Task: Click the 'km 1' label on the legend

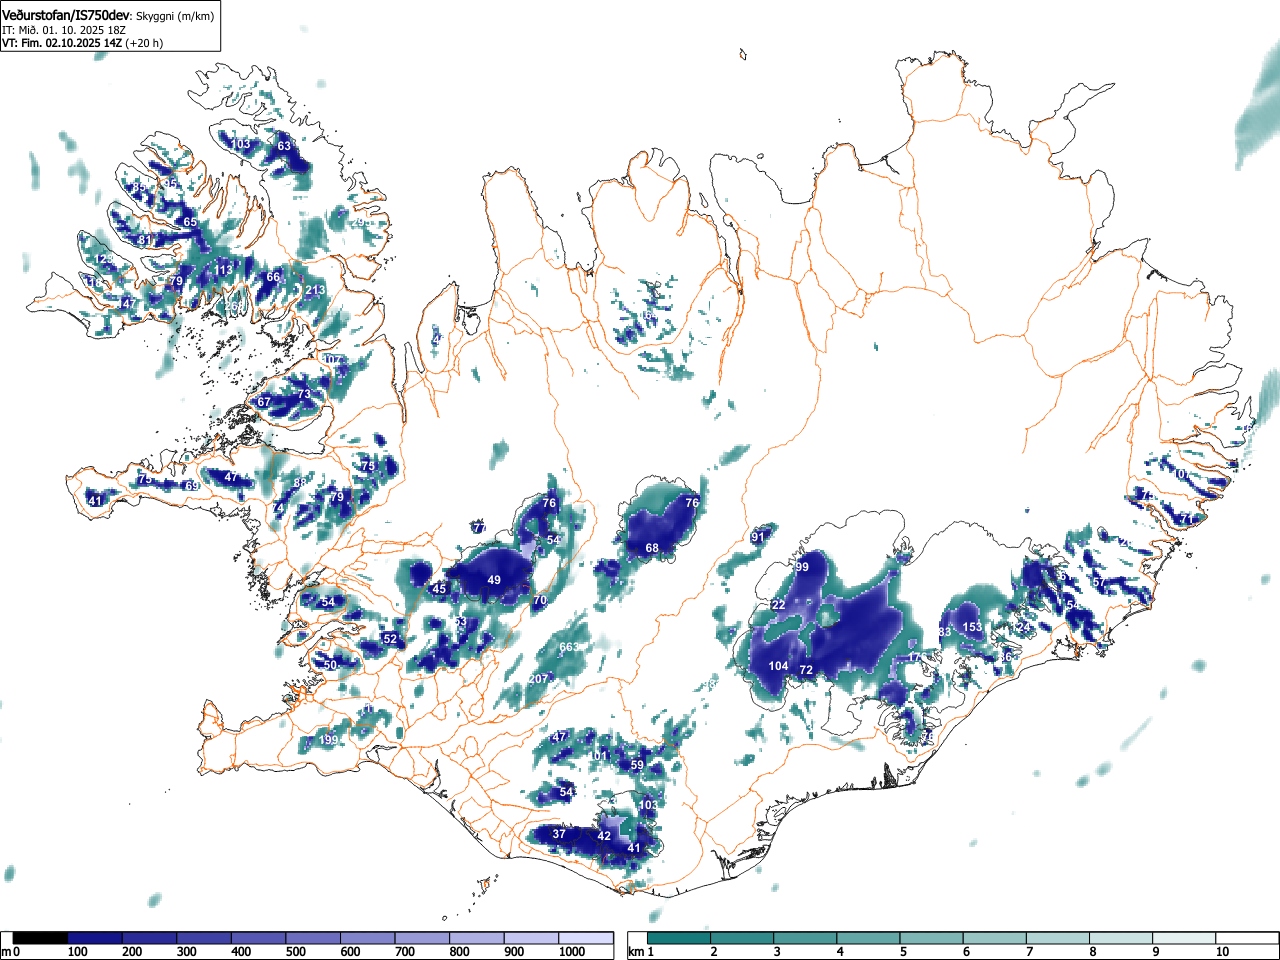Action: [641, 952]
